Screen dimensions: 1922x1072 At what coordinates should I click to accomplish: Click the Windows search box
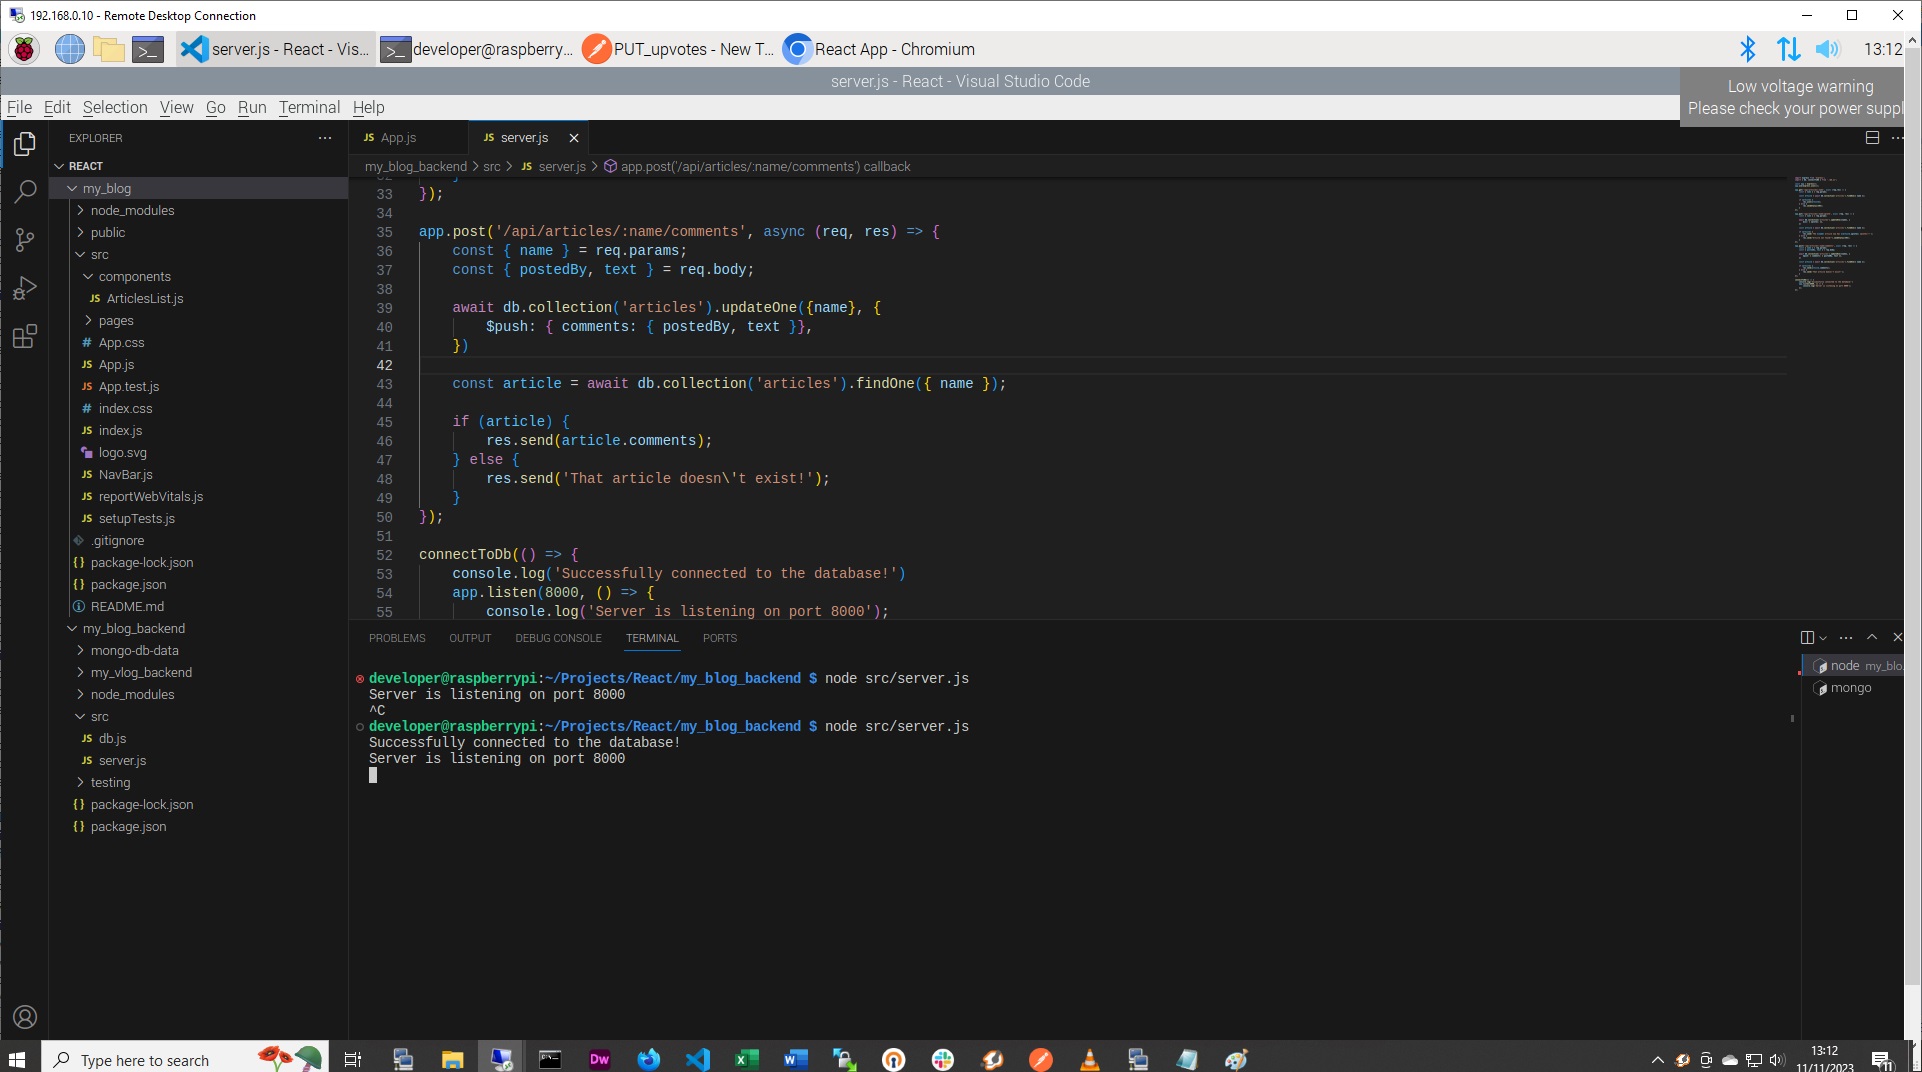(186, 1059)
